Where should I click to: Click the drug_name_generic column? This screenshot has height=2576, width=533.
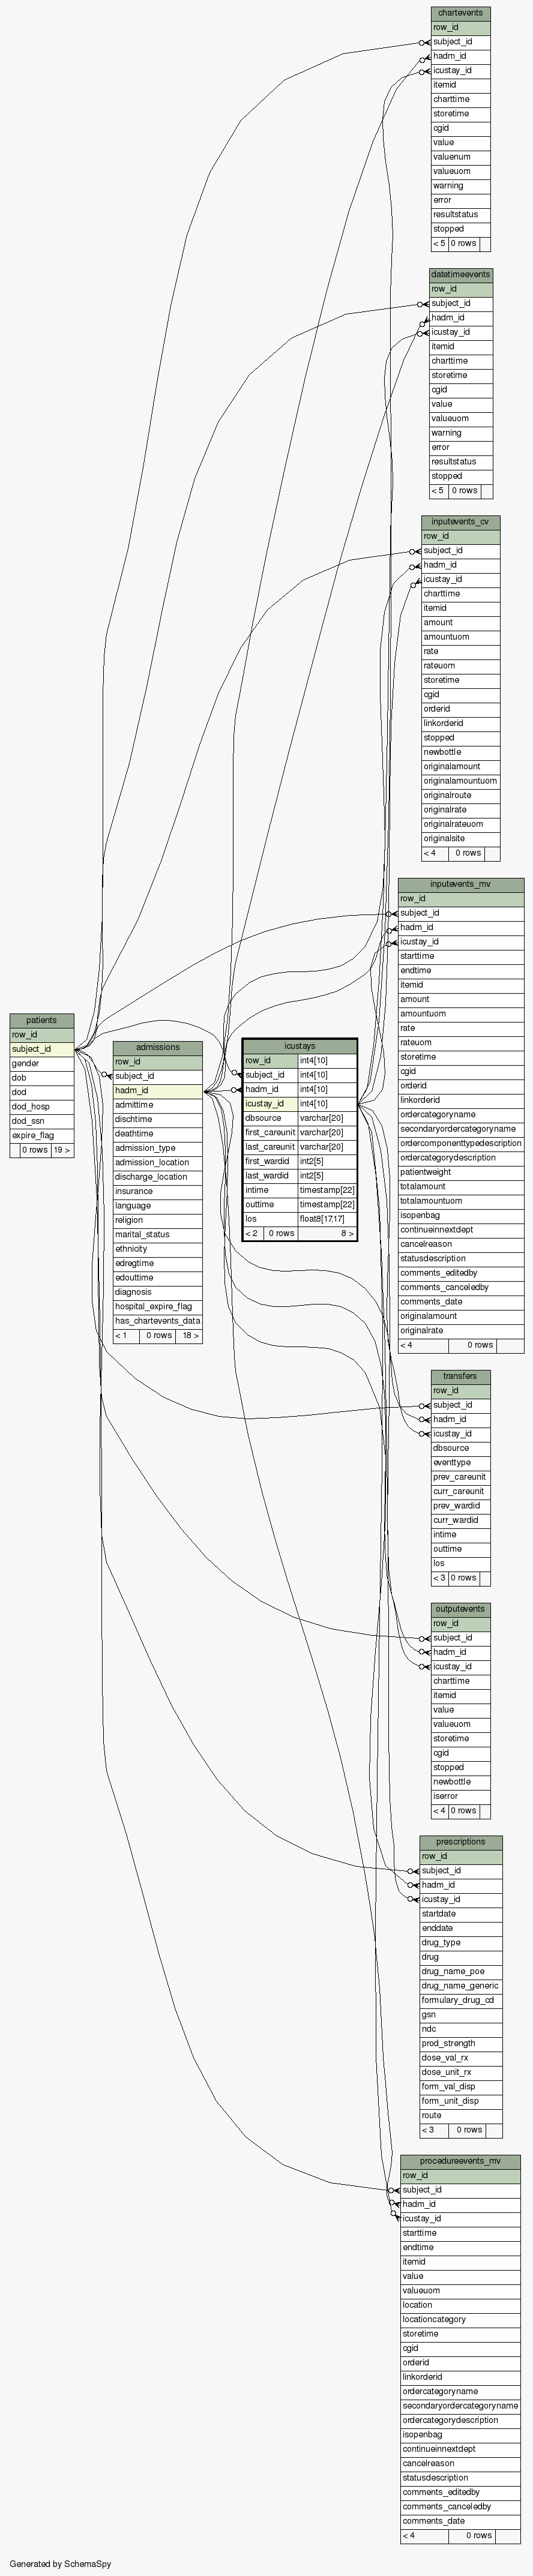point(460,1985)
